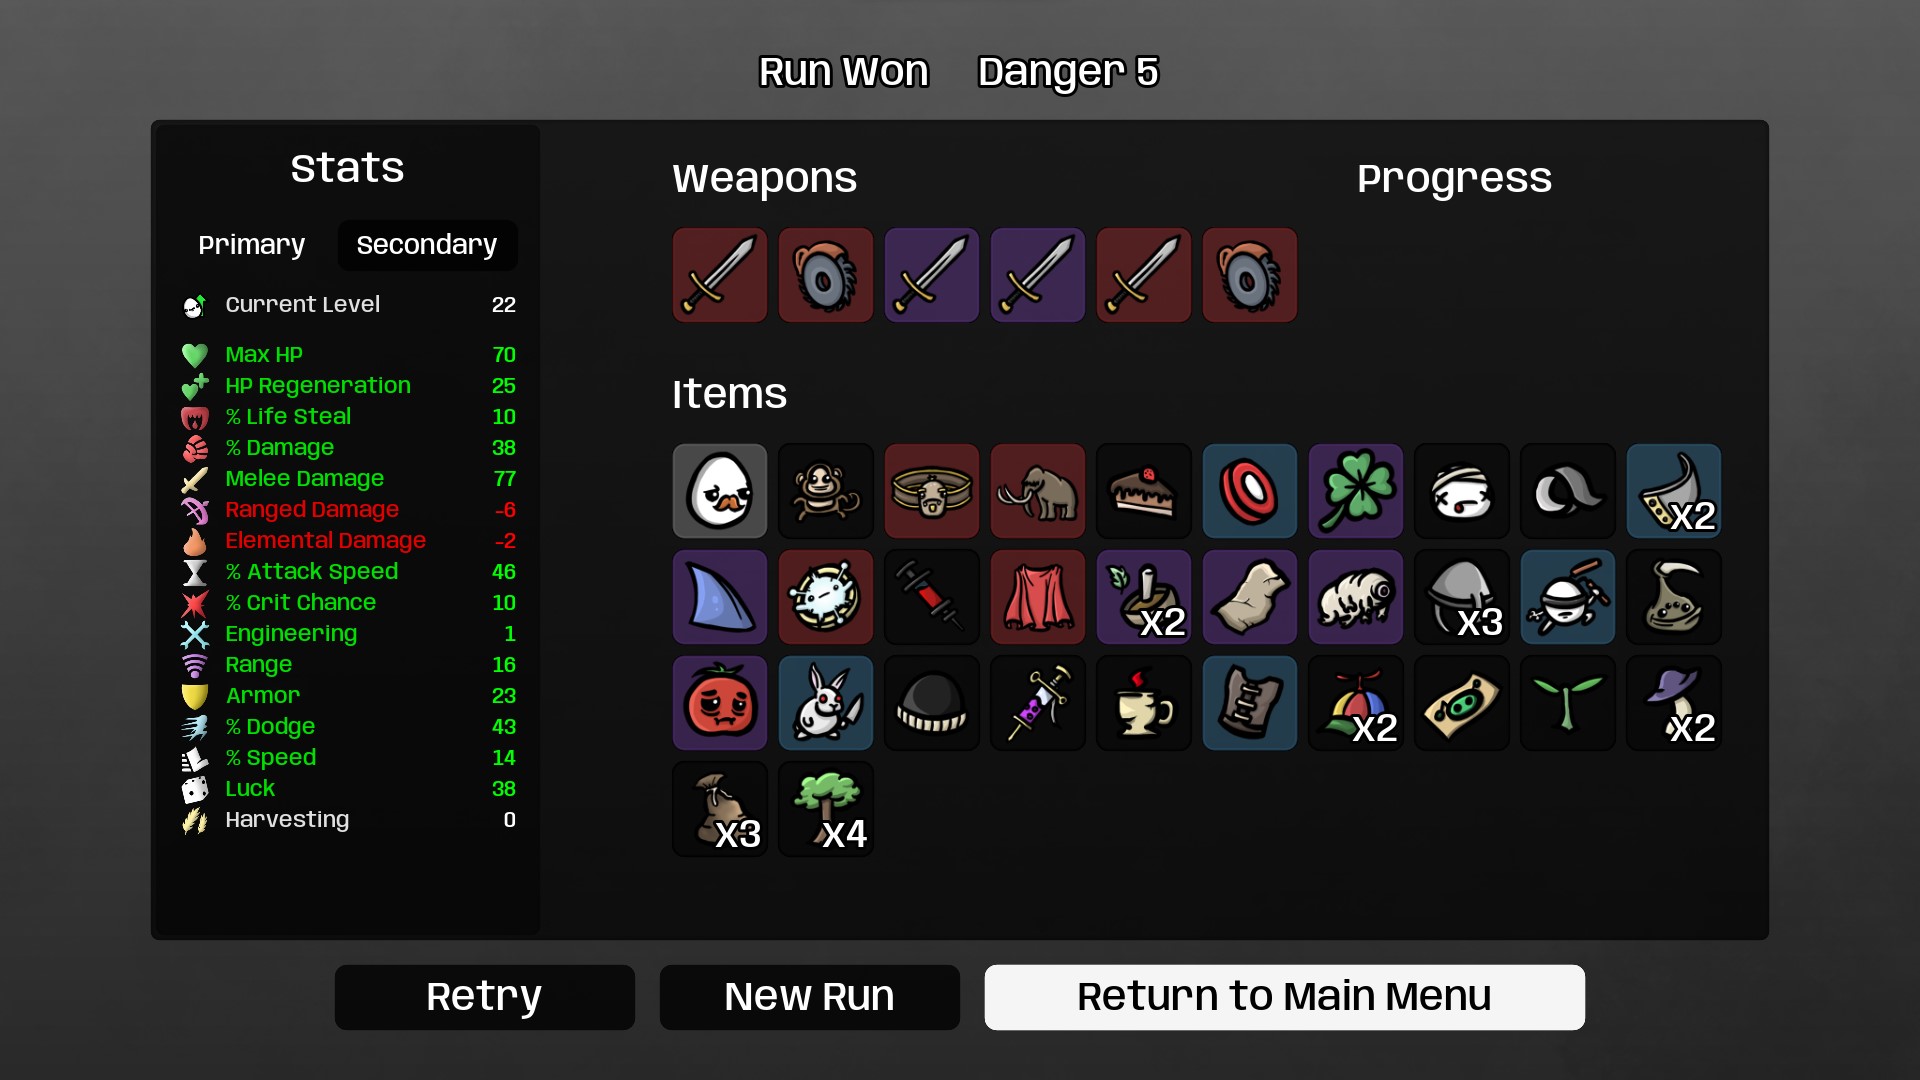Select the egg character icon
Viewport: 1920px width, 1080px height.
tap(720, 492)
